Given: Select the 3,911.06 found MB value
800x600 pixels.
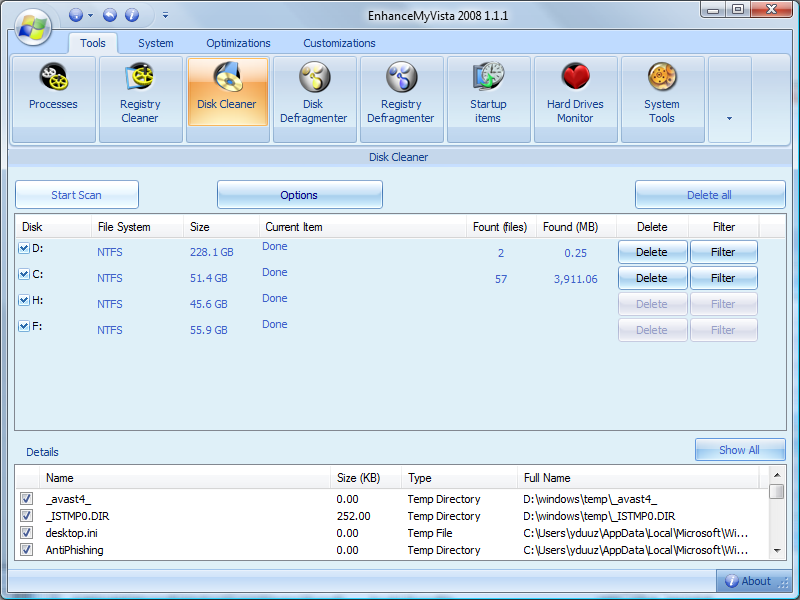Looking at the screenshot, I should pyautogui.click(x=576, y=279).
